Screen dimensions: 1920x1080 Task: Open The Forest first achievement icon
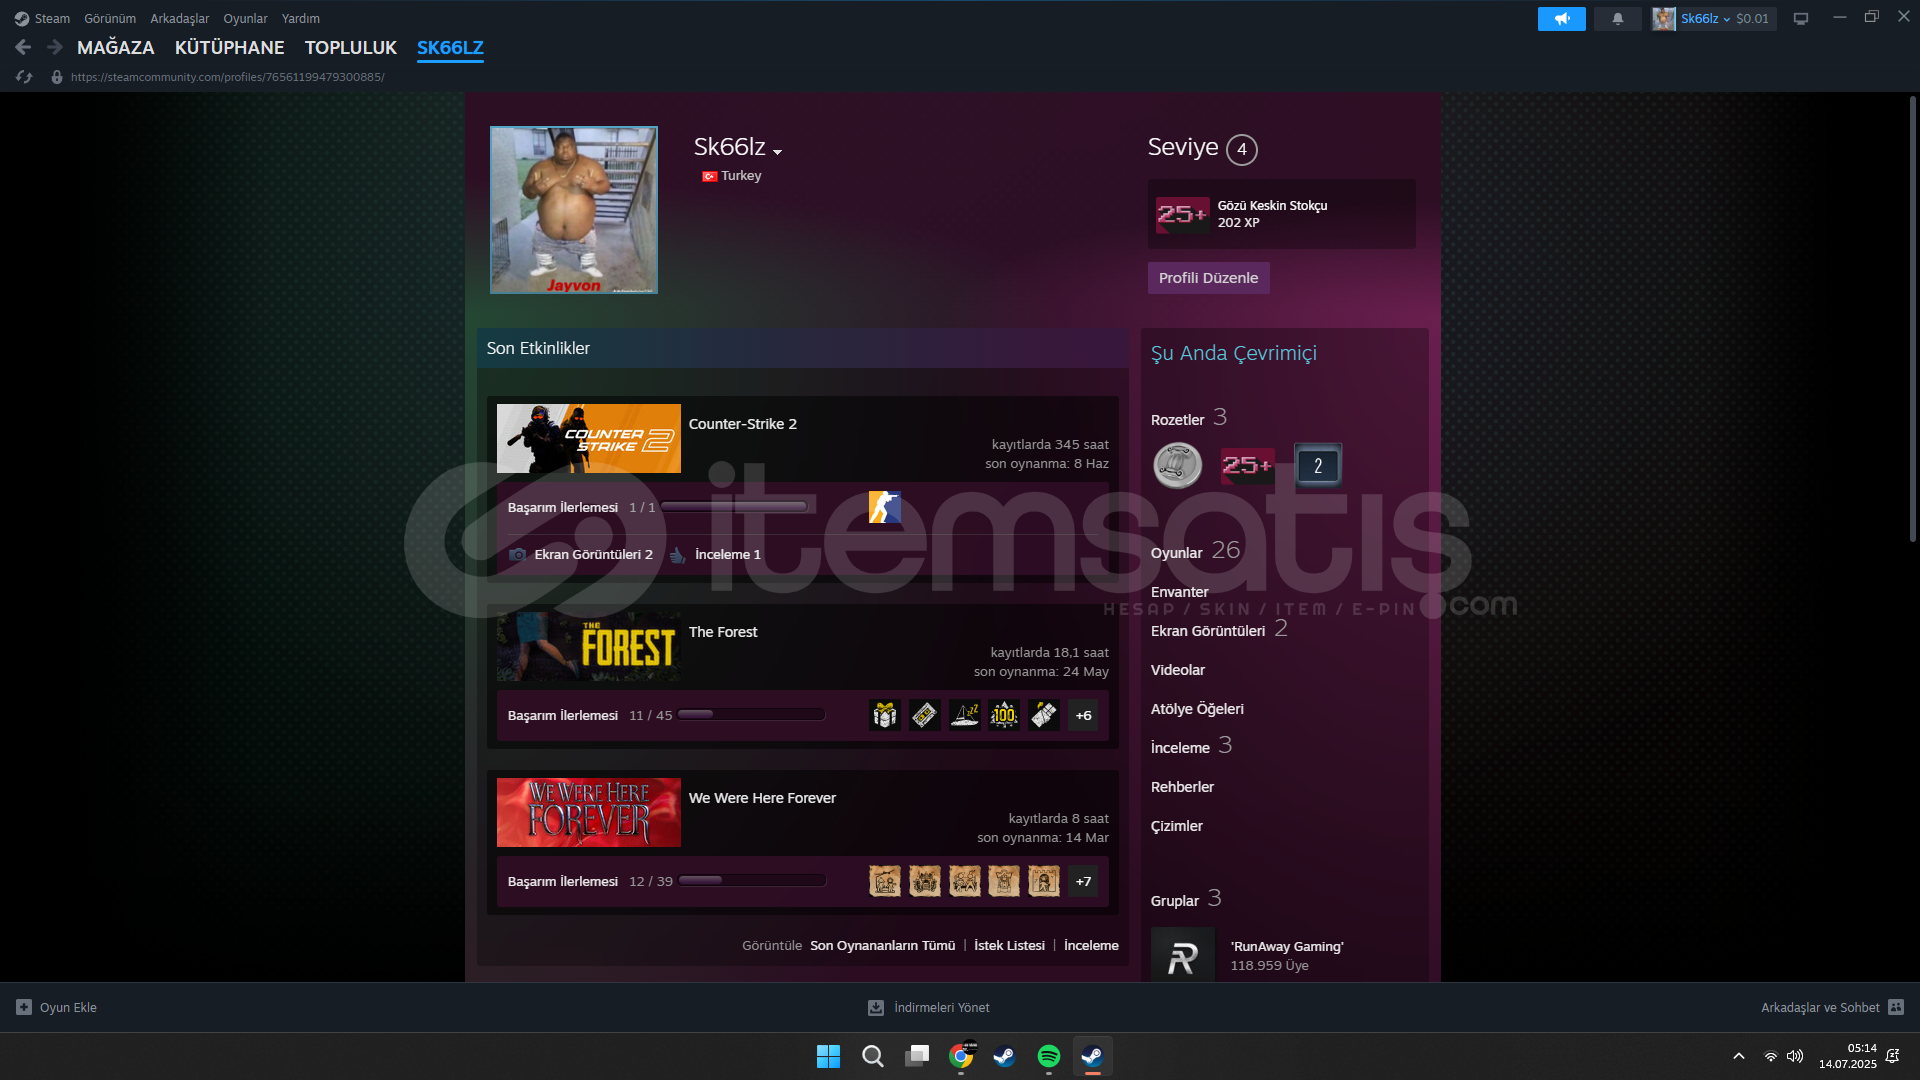pyautogui.click(x=884, y=715)
